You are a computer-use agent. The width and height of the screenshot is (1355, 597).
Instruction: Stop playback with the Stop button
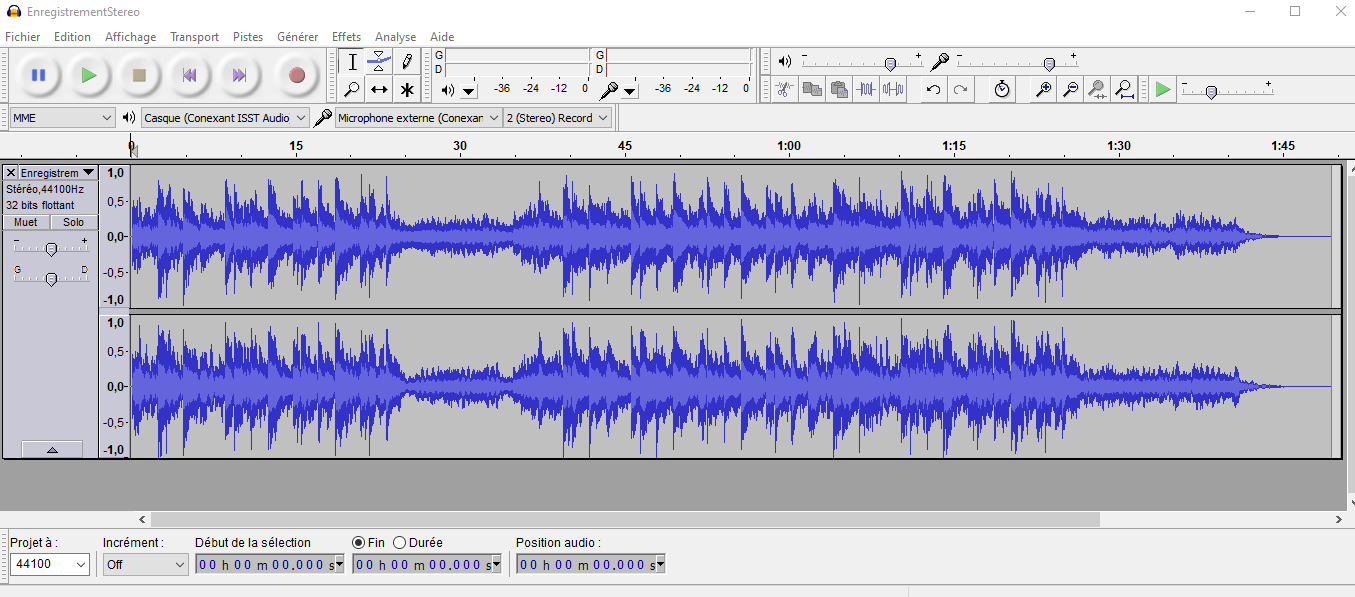140,75
